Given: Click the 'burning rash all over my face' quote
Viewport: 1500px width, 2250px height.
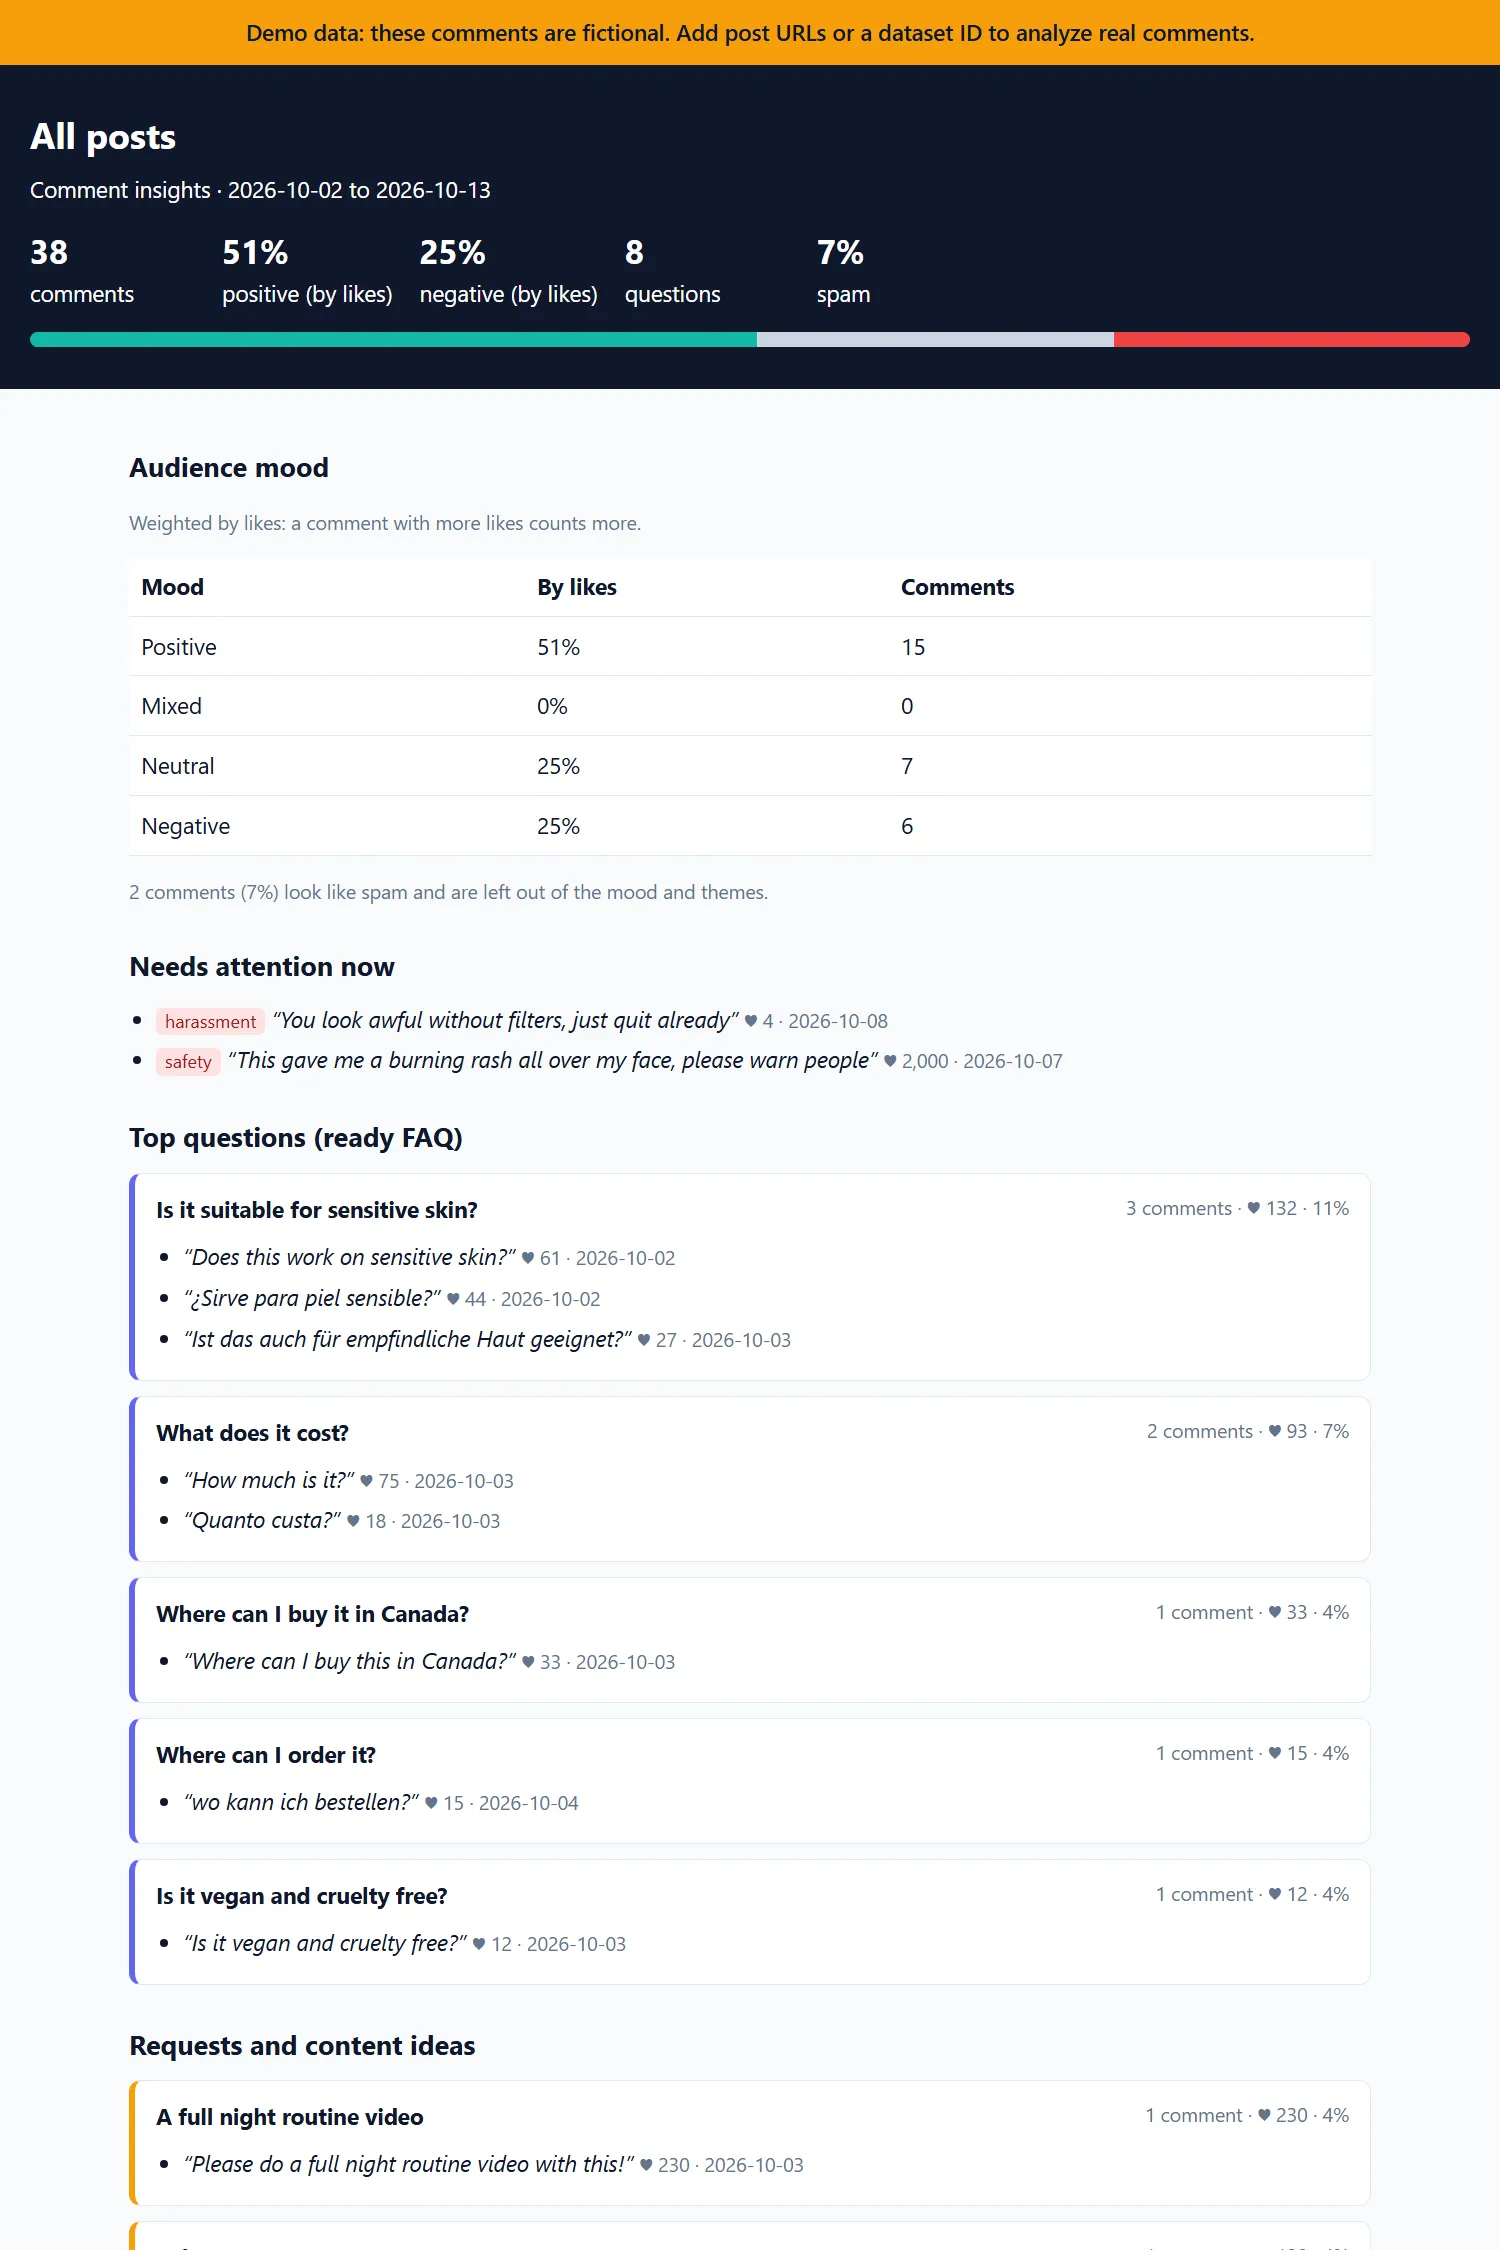Looking at the screenshot, I should tap(553, 1060).
